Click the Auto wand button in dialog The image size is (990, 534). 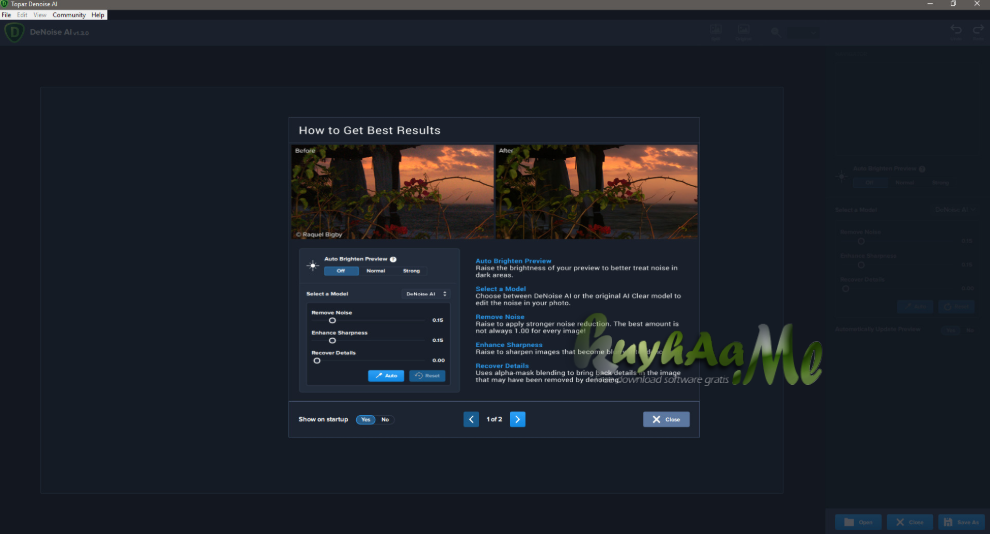click(386, 376)
